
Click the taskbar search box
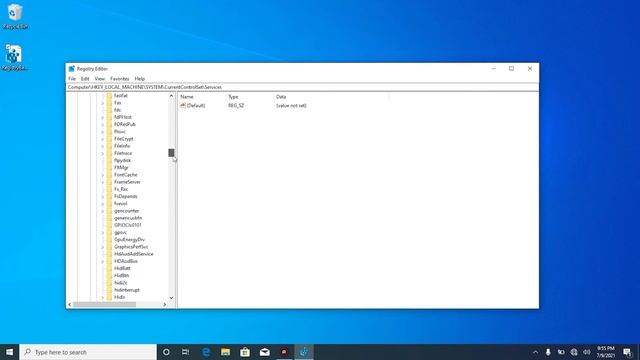tap(88, 352)
